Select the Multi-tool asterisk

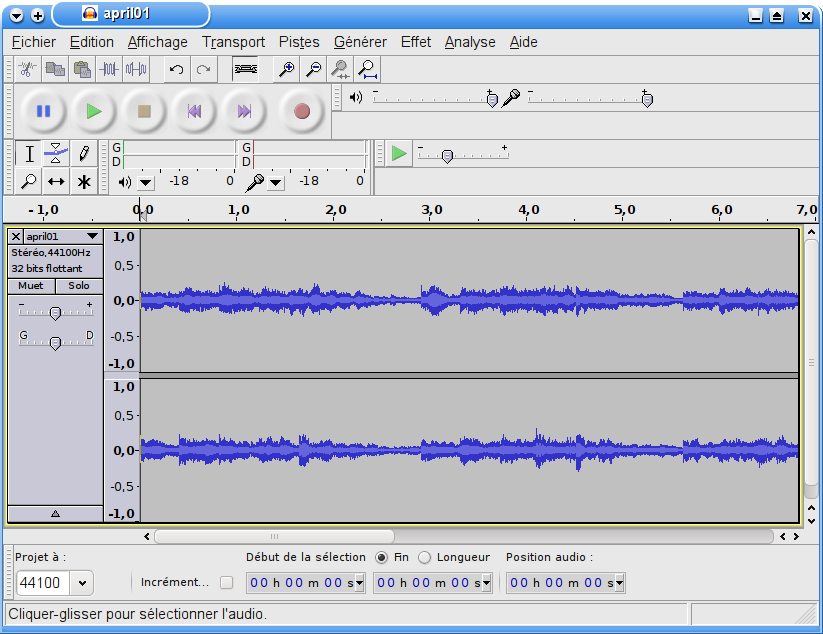coord(83,182)
